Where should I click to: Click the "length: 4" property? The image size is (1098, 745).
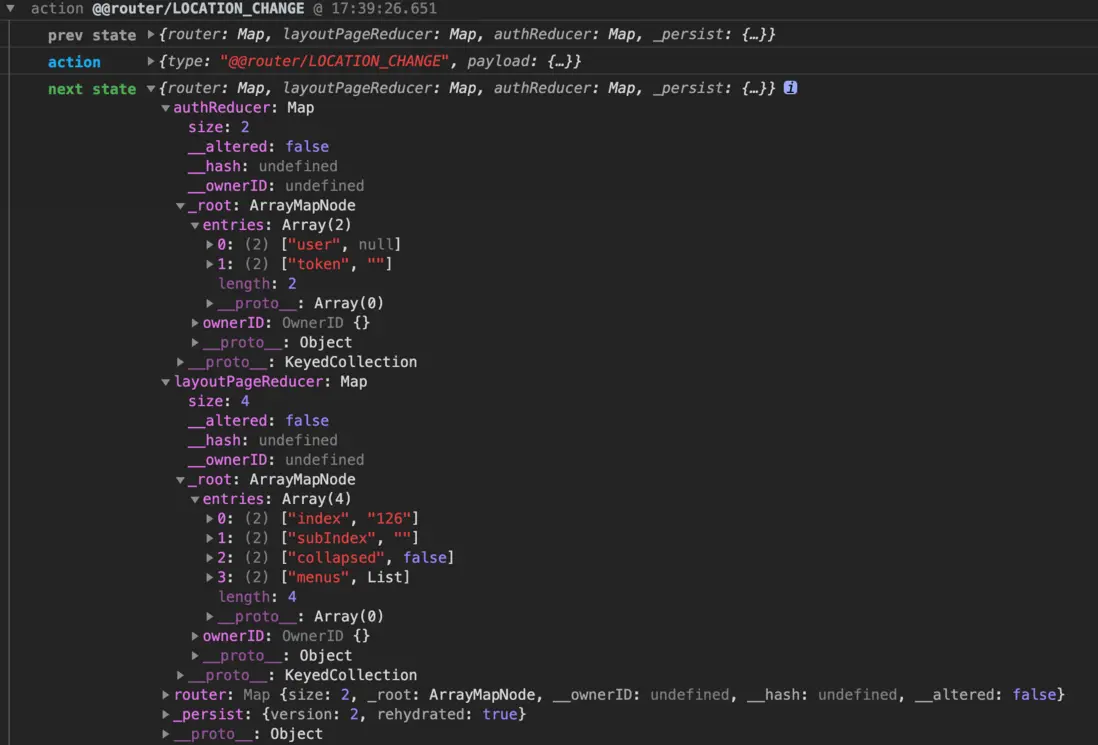click(x=257, y=597)
